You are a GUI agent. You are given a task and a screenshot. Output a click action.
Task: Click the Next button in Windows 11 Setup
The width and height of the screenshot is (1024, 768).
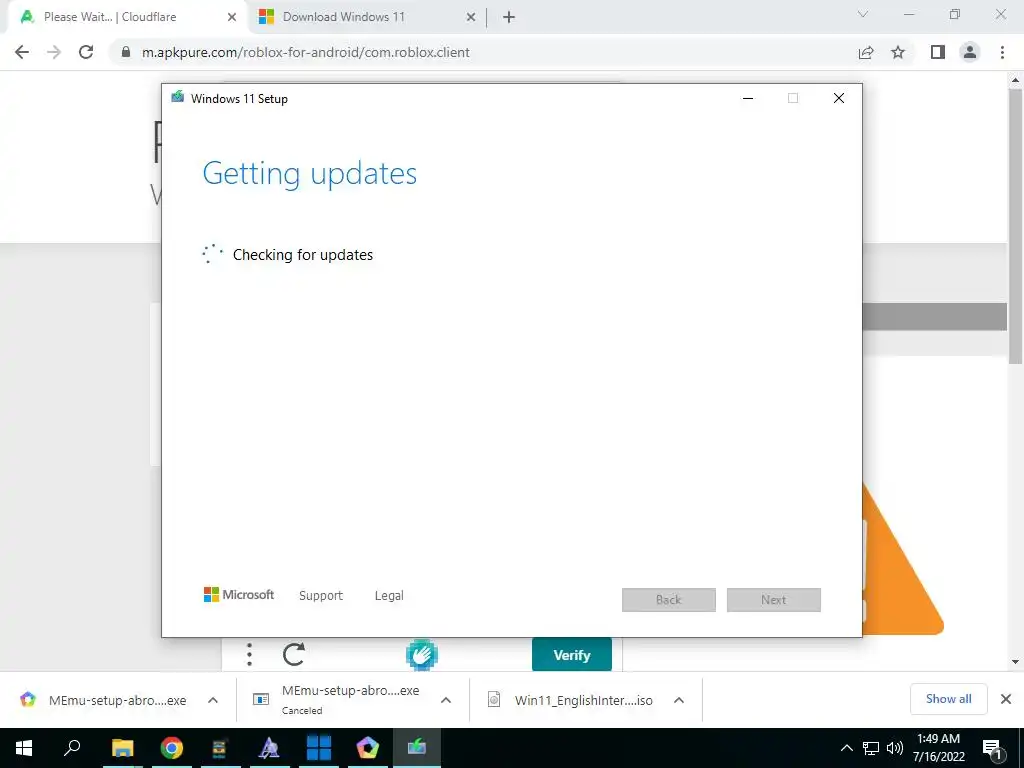tap(774, 600)
